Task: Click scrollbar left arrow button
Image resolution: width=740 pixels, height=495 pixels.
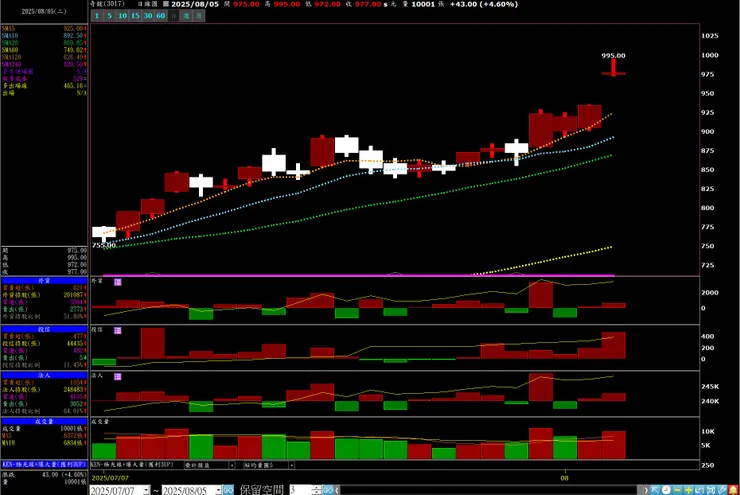Action: (337, 490)
